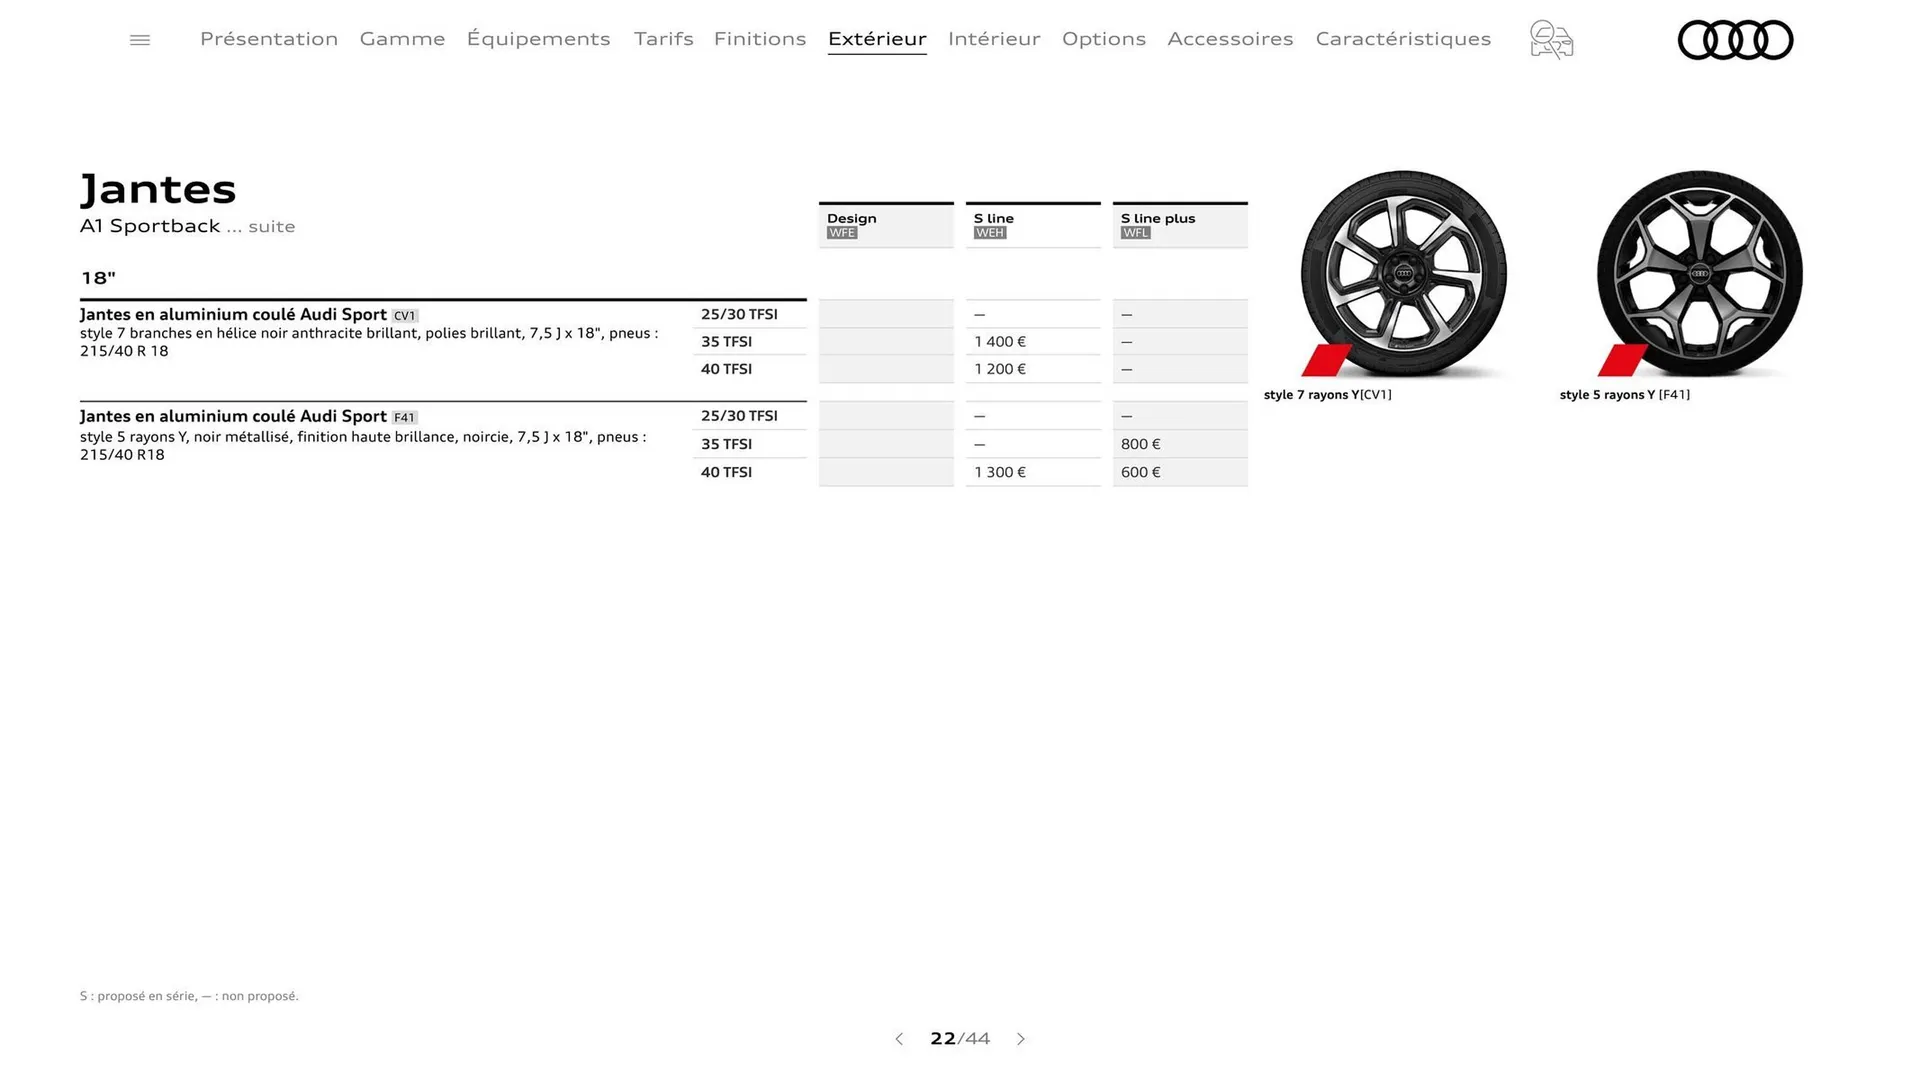The image size is (1920, 1080).
Task: Click the 22/44 page indicator
Action: click(959, 1039)
